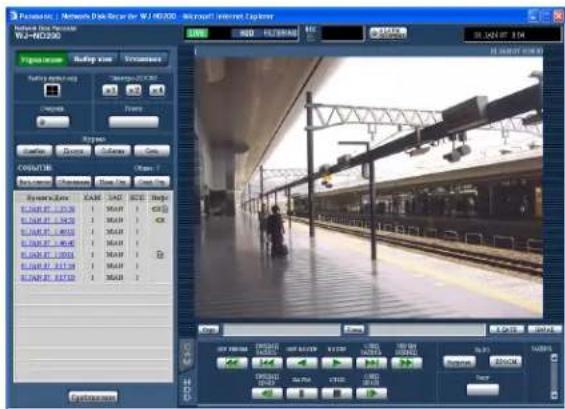The height and width of the screenshot is (409, 565).
Task: Open the first recording event date link
Action: pos(48,209)
